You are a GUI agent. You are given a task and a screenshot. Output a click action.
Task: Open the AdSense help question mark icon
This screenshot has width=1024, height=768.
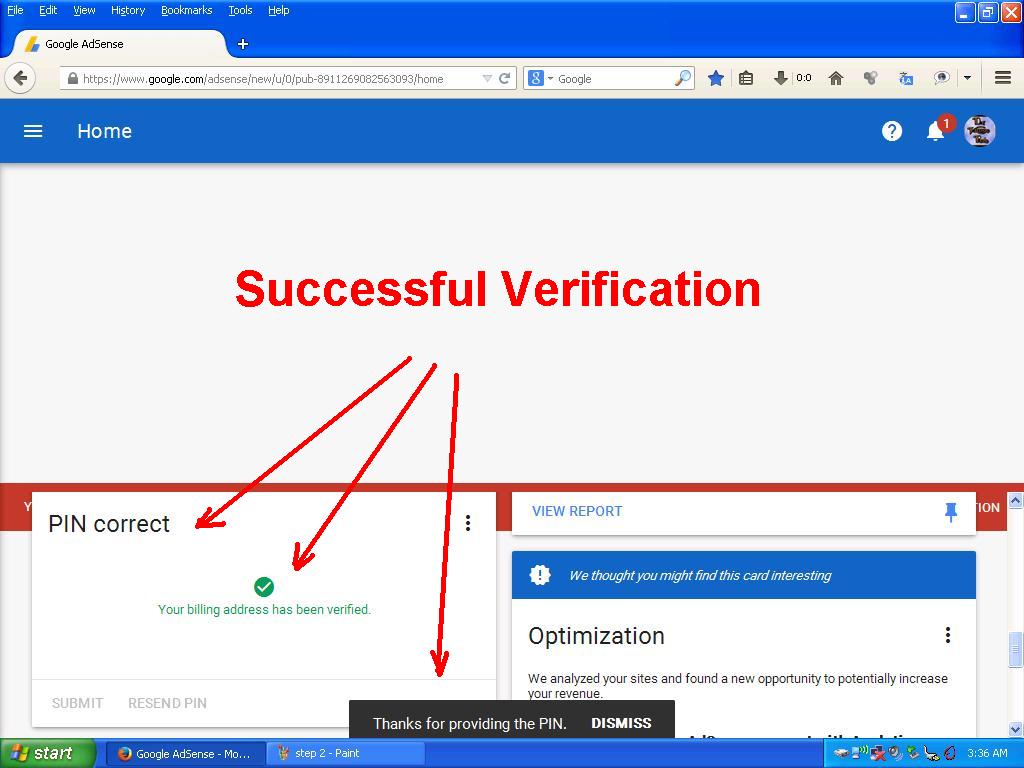pos(891,131)
